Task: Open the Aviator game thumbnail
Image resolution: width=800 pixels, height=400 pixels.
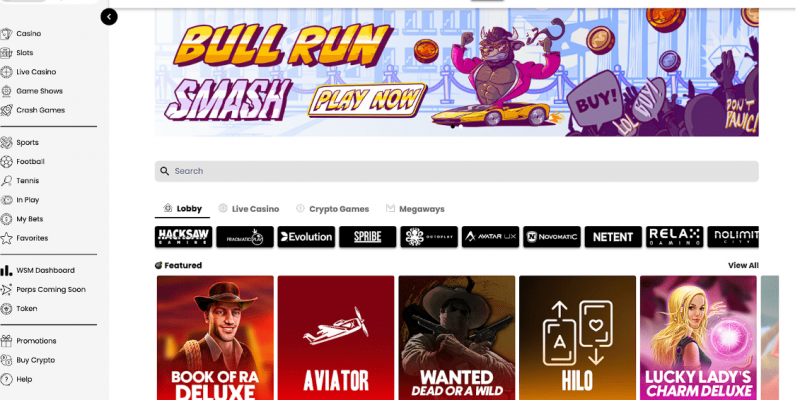Action: click(336, 338)
